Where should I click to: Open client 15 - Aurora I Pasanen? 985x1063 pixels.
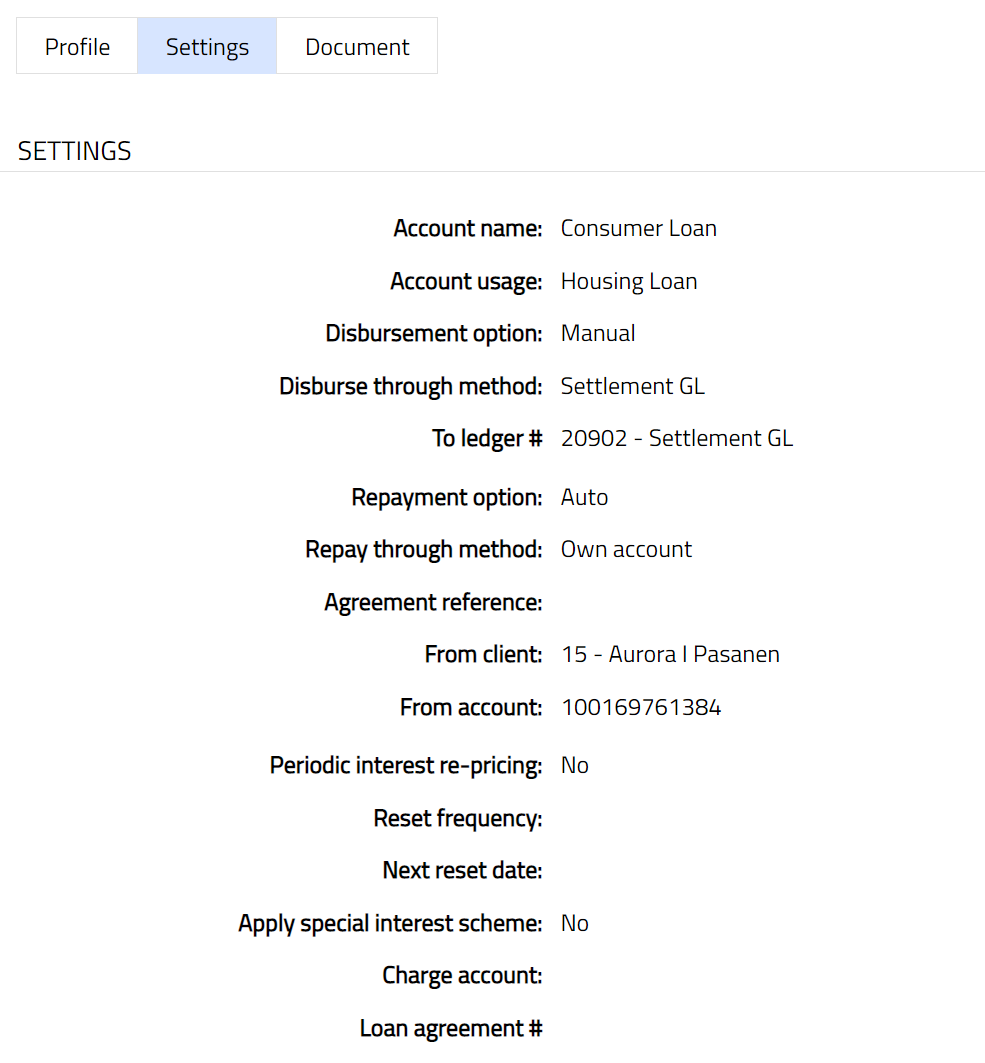[670, 654]
